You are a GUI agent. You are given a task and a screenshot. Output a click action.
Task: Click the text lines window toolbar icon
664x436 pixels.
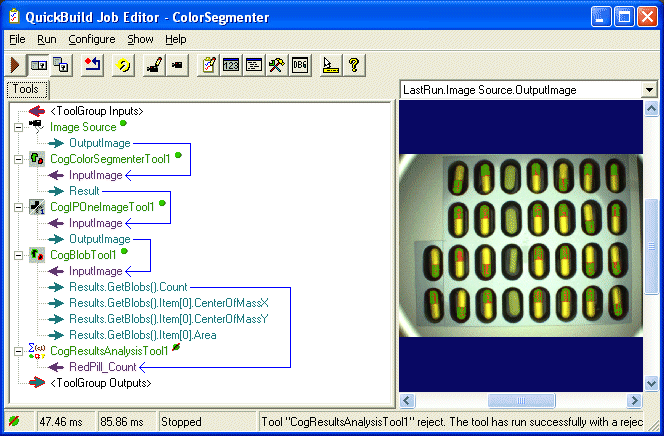click(x=254, y=65)
